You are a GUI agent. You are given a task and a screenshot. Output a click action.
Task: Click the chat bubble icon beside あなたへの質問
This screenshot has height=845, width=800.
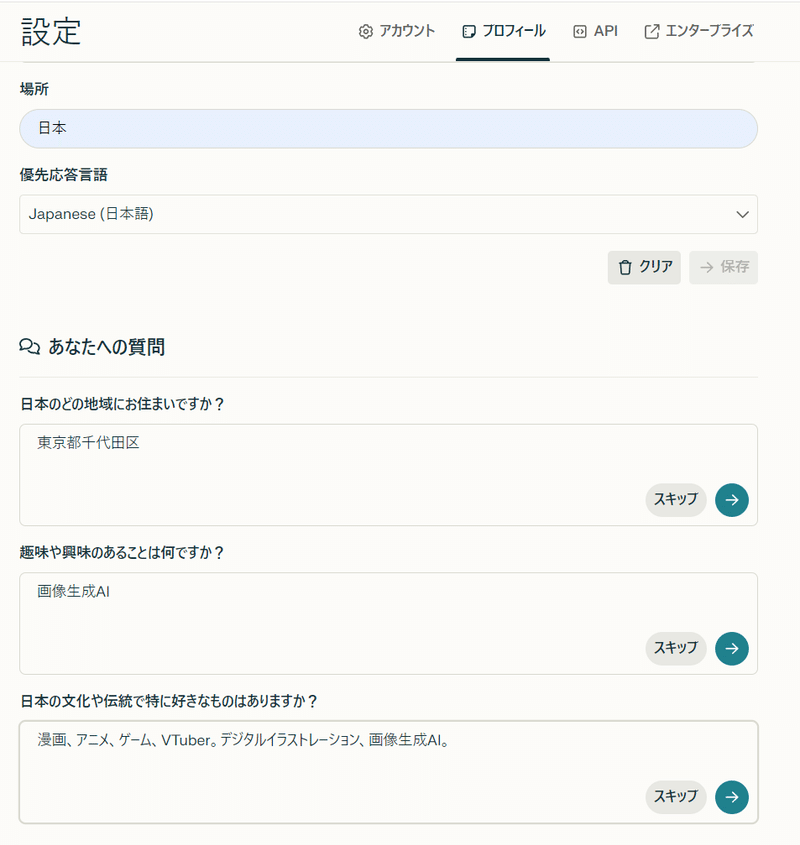[27, 345]
